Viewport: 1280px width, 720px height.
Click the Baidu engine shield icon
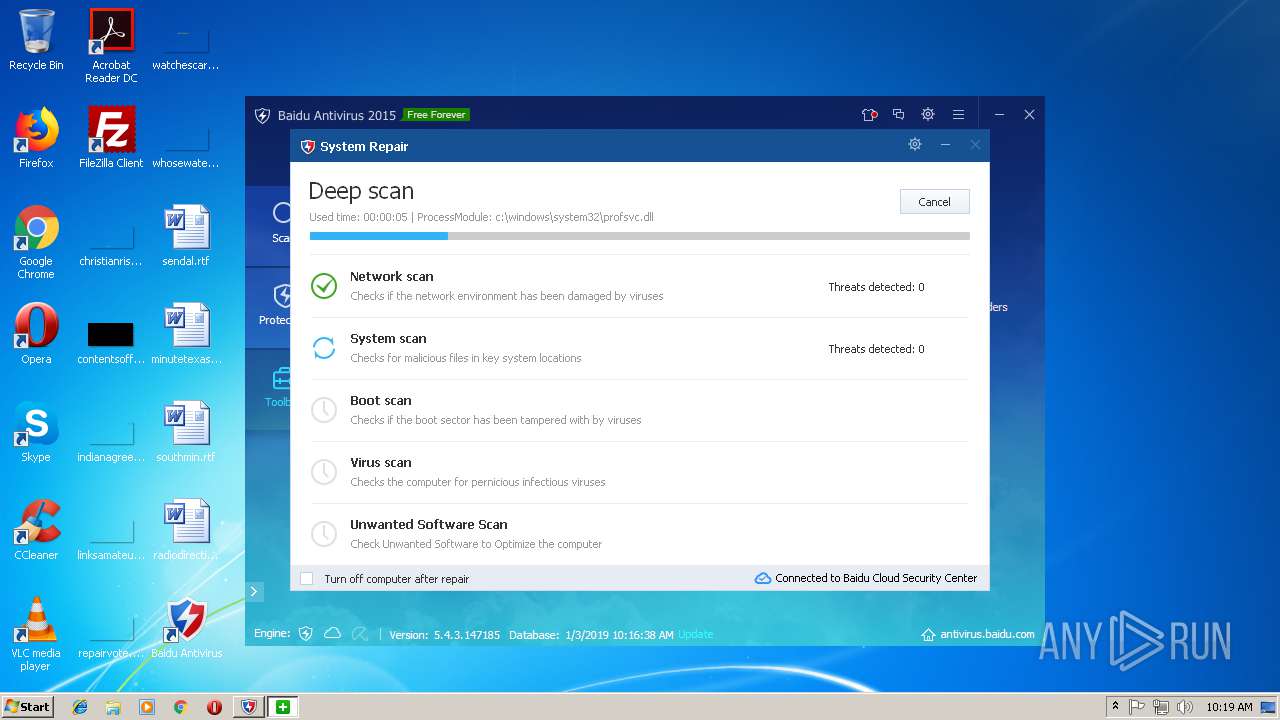click(x=306, y=634)
